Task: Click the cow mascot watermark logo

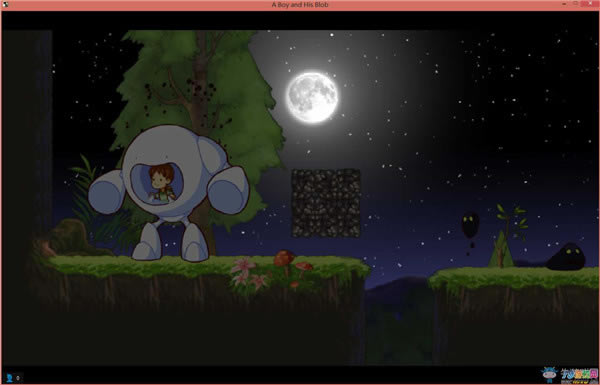Action: 549,373
